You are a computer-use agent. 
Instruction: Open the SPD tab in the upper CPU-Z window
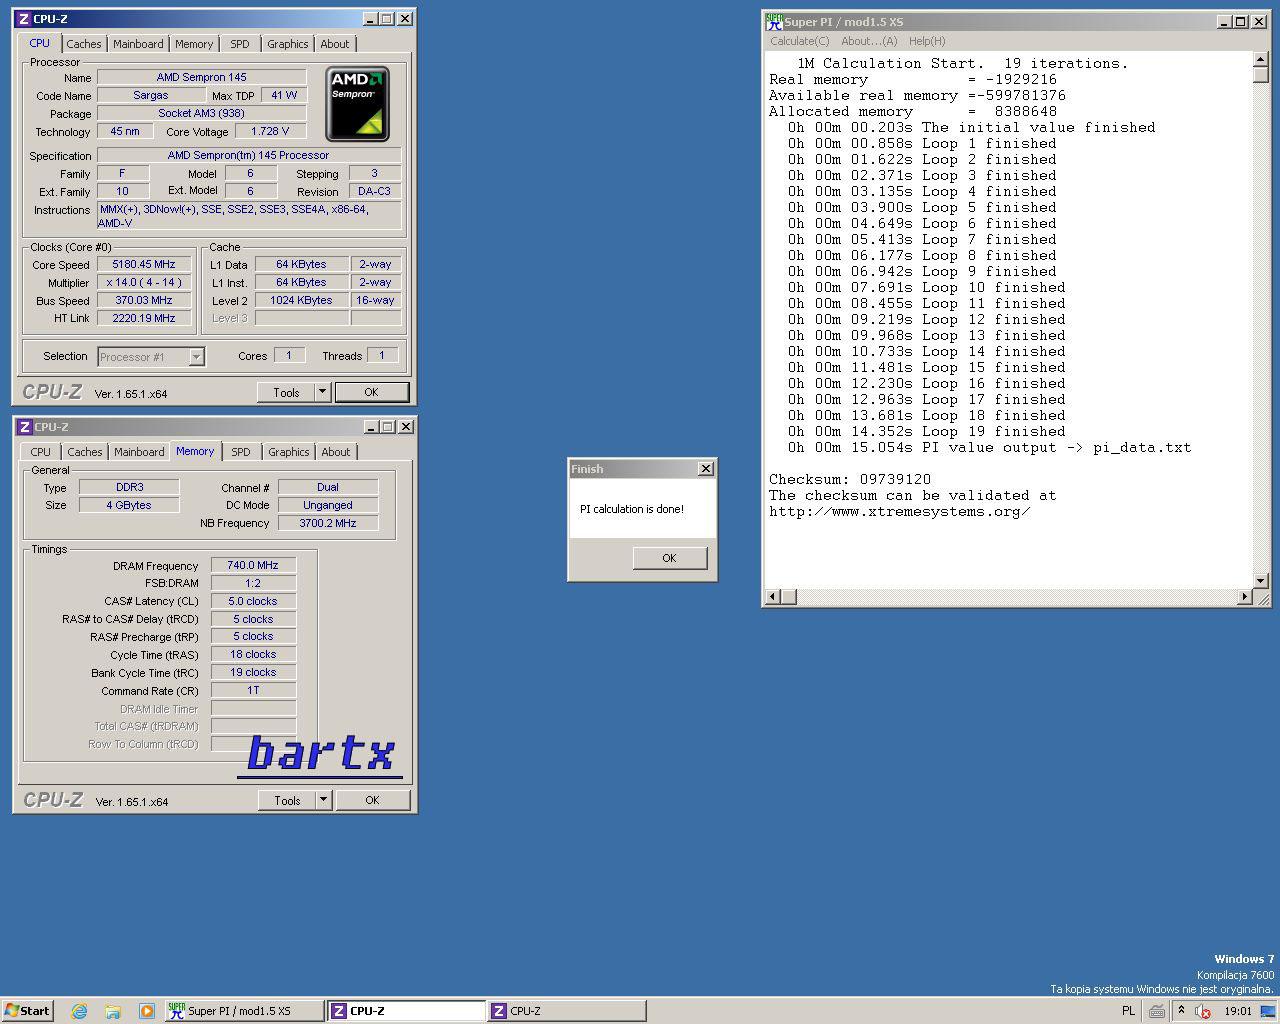[x=240, y=44]
